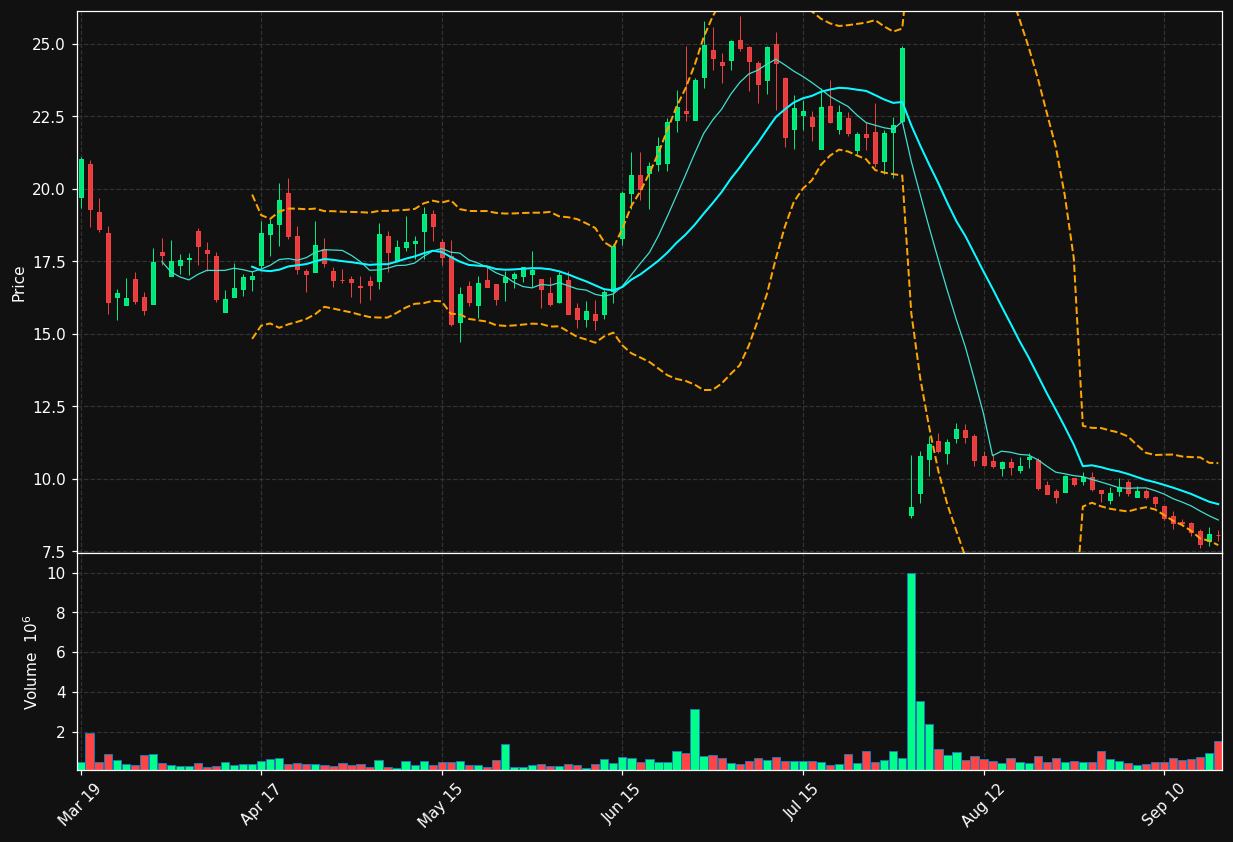
Task: Click the volume axis tick 10
Action: pos(56,574)
